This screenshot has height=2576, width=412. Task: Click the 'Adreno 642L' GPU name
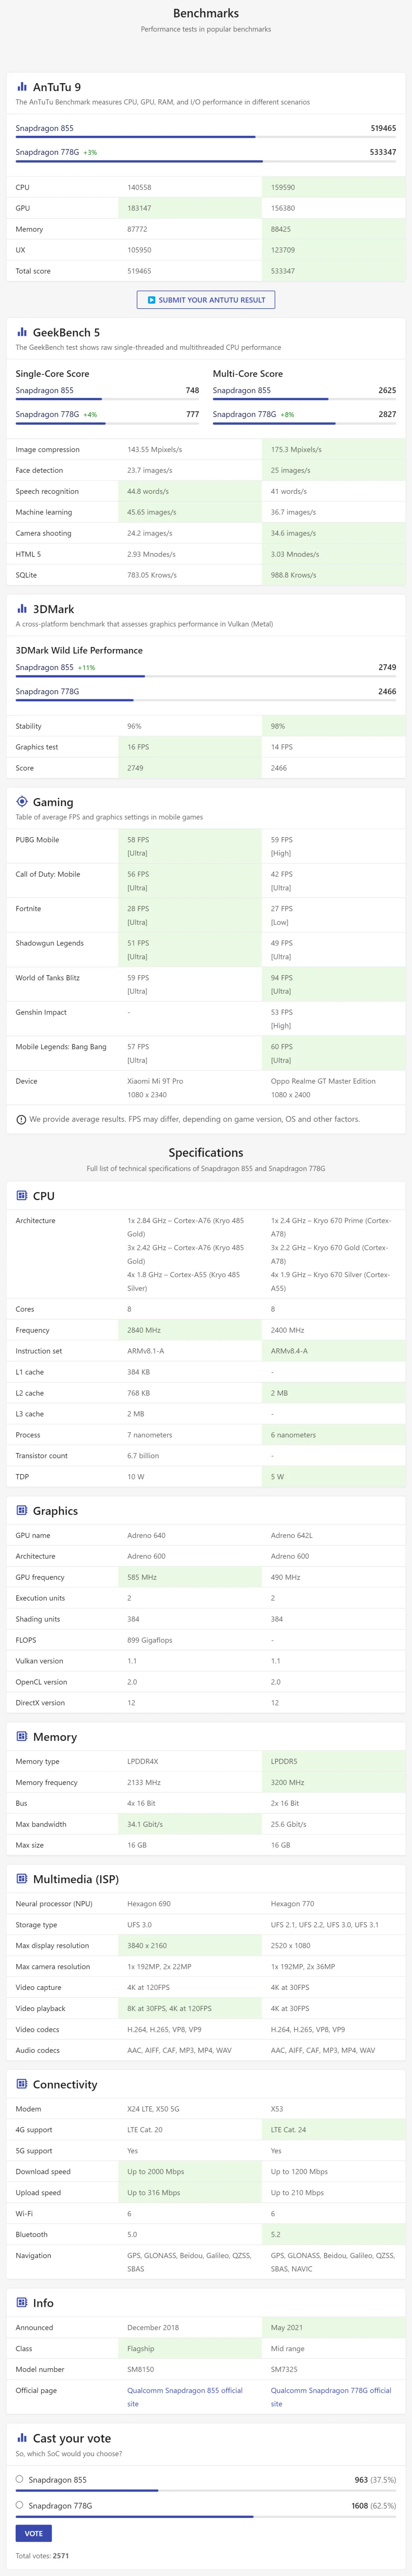[x=292, y=1535]
